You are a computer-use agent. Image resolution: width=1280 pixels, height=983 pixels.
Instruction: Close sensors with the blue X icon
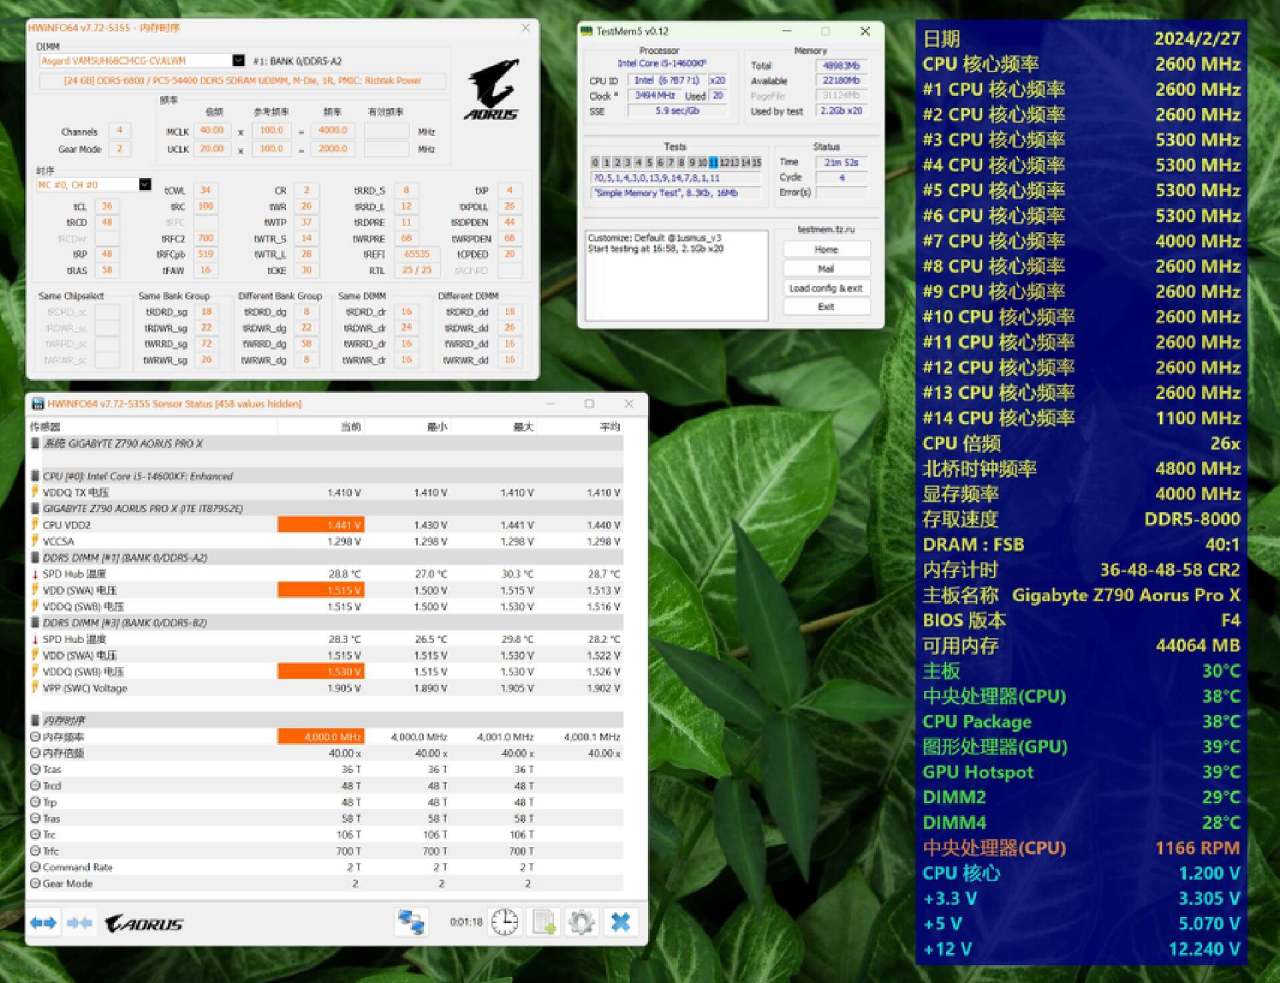tap(621, 922)
